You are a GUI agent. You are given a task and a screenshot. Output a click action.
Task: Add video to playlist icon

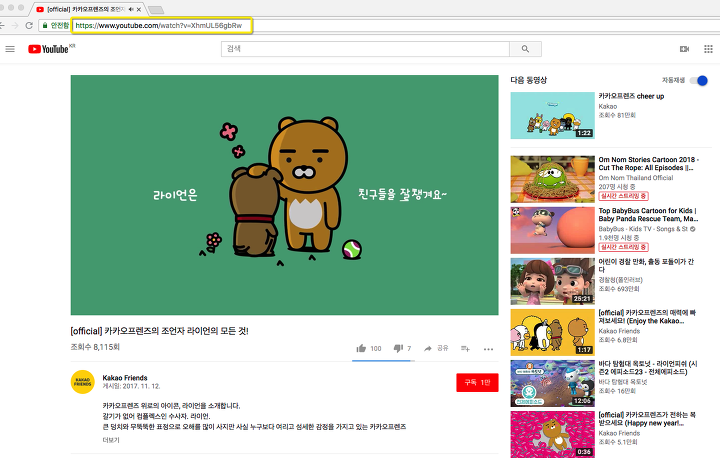(x=465, y=349)
